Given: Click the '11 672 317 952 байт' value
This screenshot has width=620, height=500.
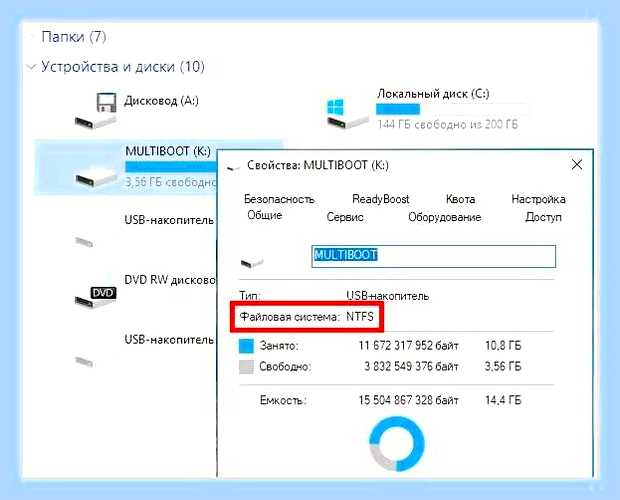Looking at the screenshot, I should click(408, 346).
